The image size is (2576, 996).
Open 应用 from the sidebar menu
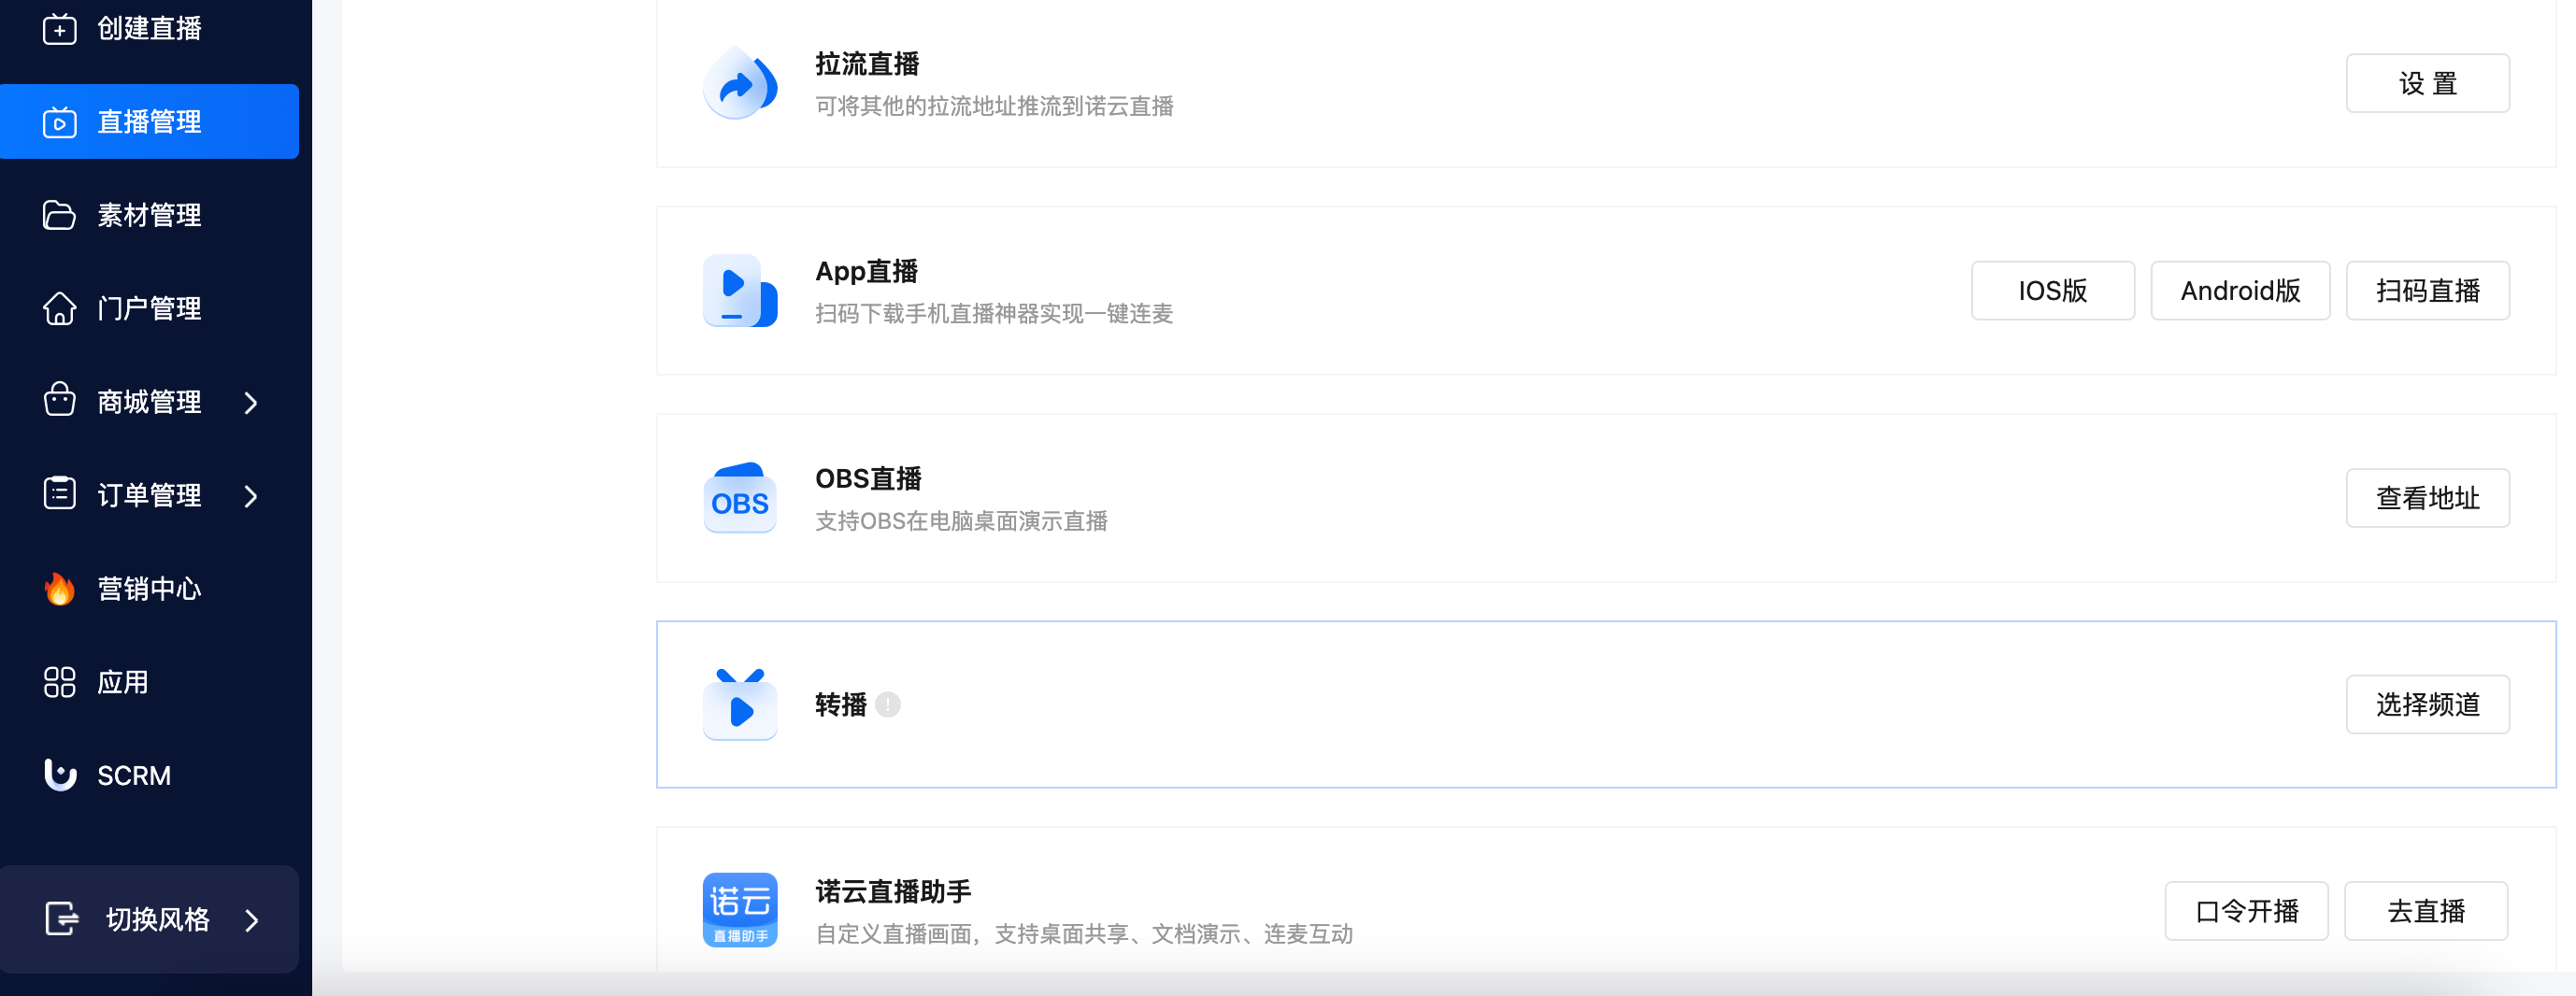tap(122, 682)
